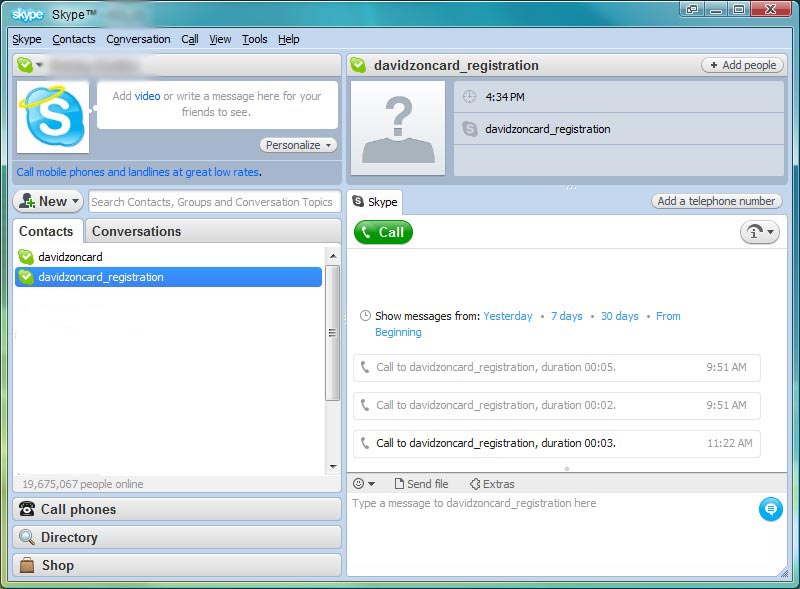Viewport: 800px width, 589px height.
Task: Click the davidzoncard status icon in contacts
Action: tap(26, 257)
